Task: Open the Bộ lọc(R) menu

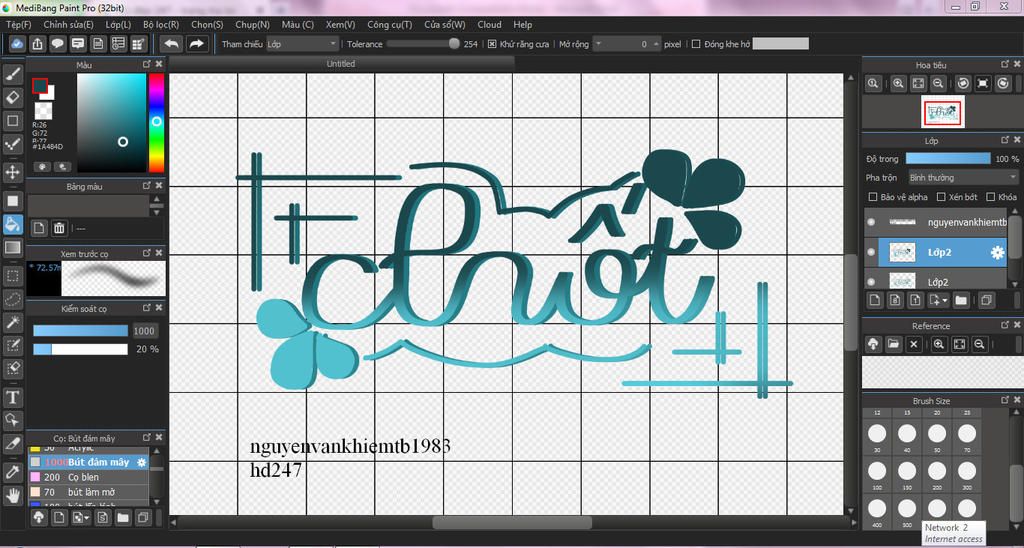Action: coord(161,24)
